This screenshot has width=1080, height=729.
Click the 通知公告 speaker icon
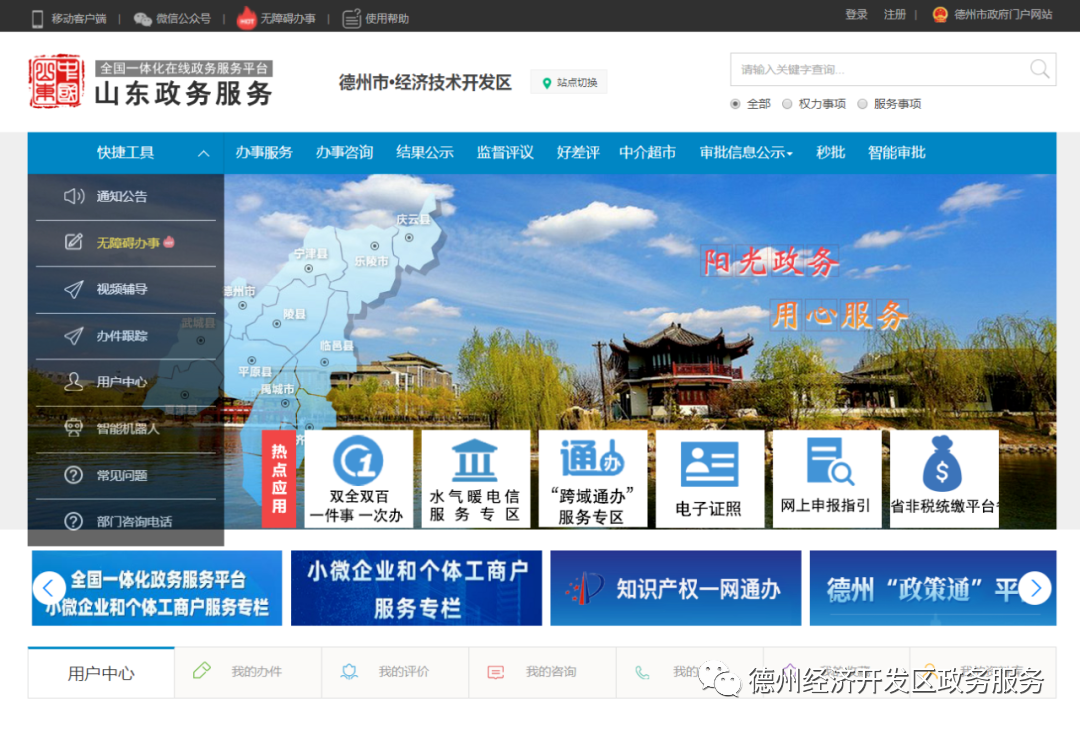coord(74,196)
